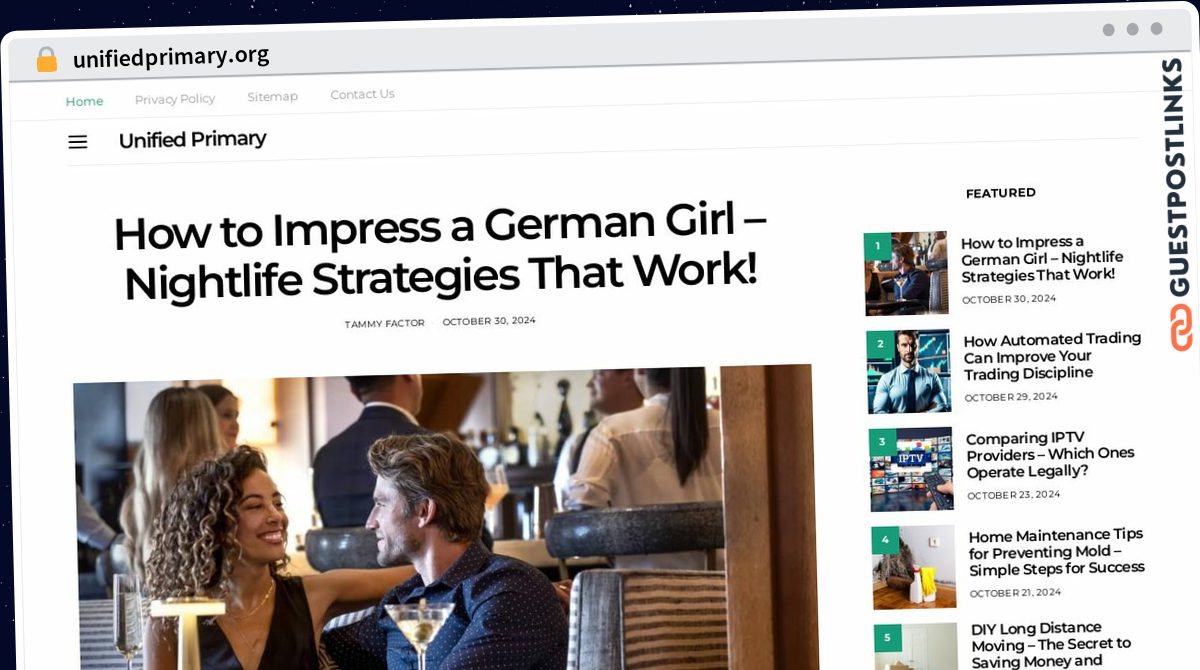The image size is (1200, 670).
Task: Open featured thumbnail of trader, number 2
Action: 909,372
